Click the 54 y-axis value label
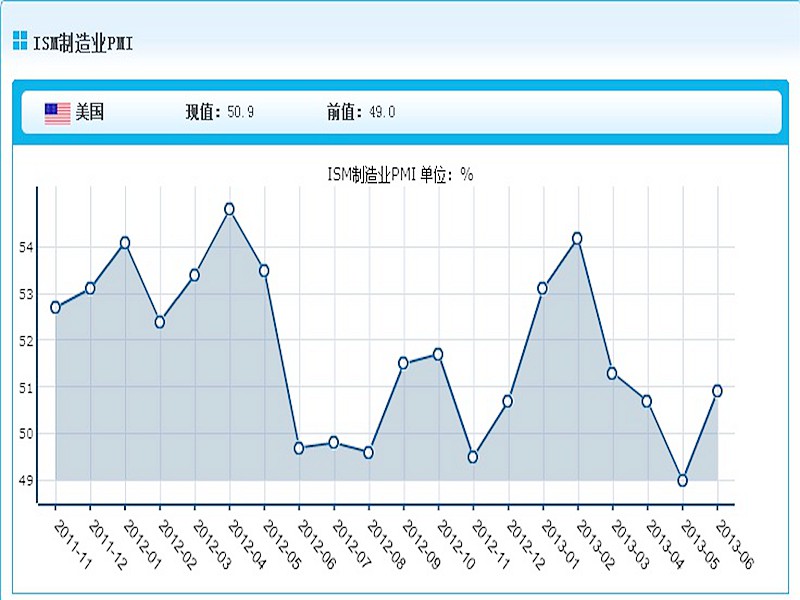 pyautogui.click(x=26, y=248)
